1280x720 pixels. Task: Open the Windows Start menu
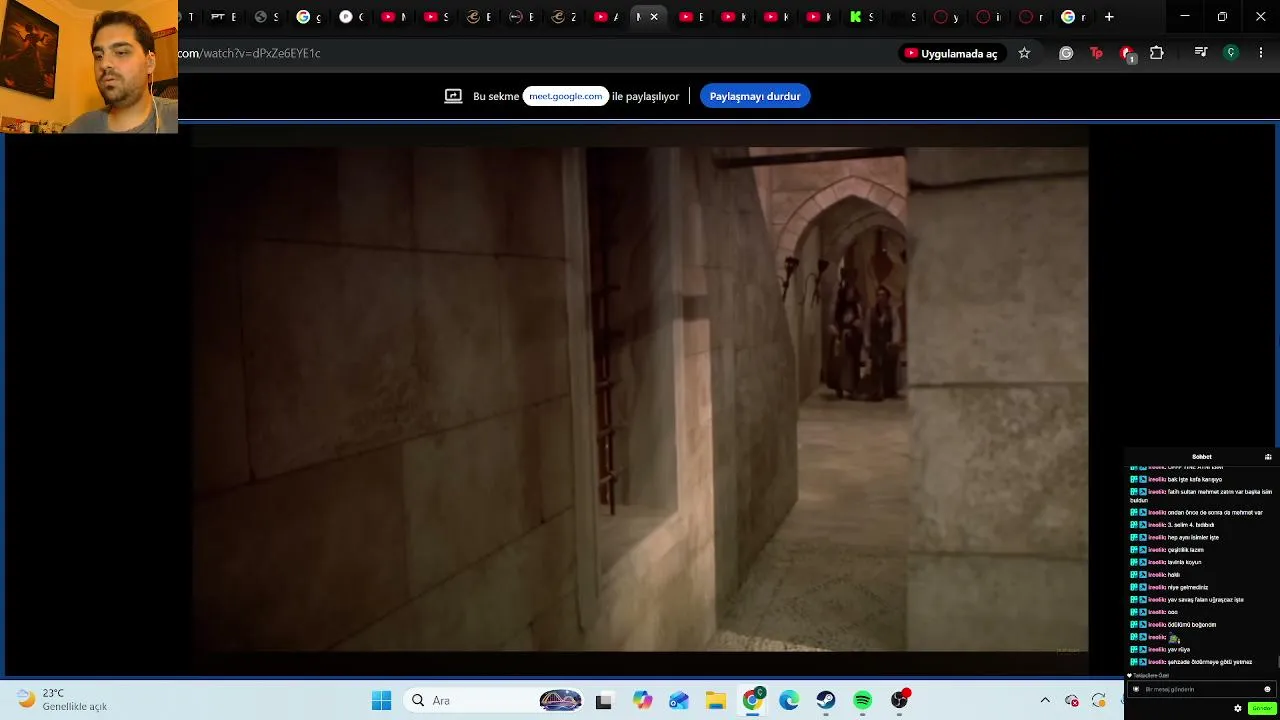(x=381, y=701)
